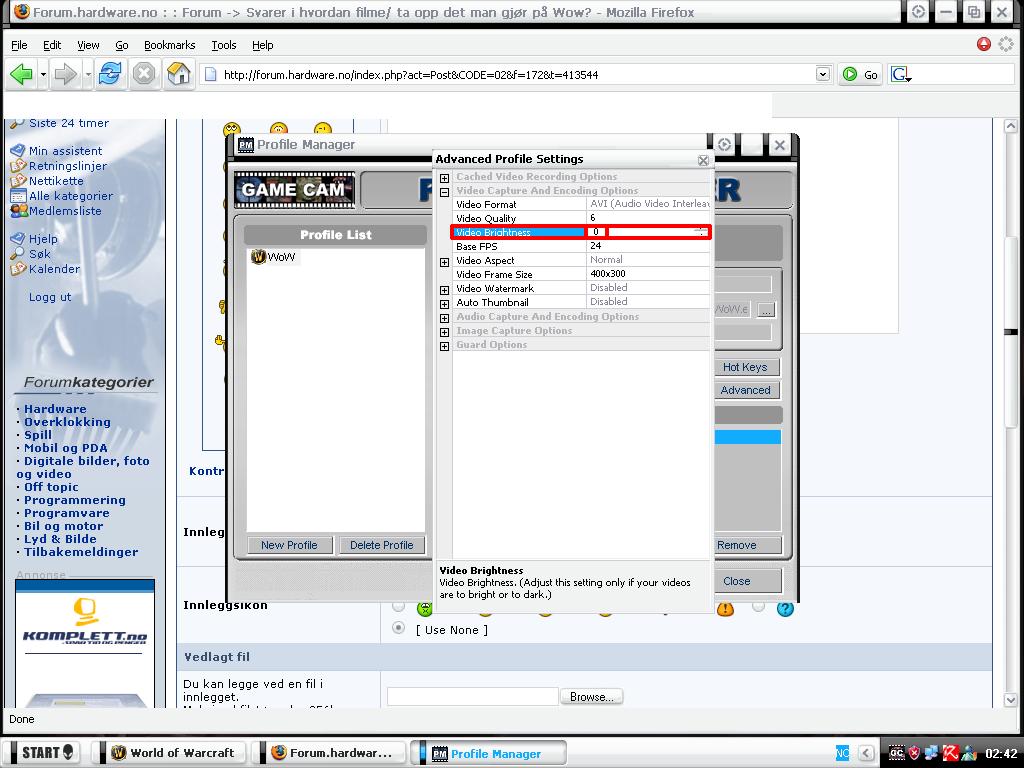1024x768 pixels.
Task: Collapse Video Capture And Encoding Options
Action: tap(444, 192)
